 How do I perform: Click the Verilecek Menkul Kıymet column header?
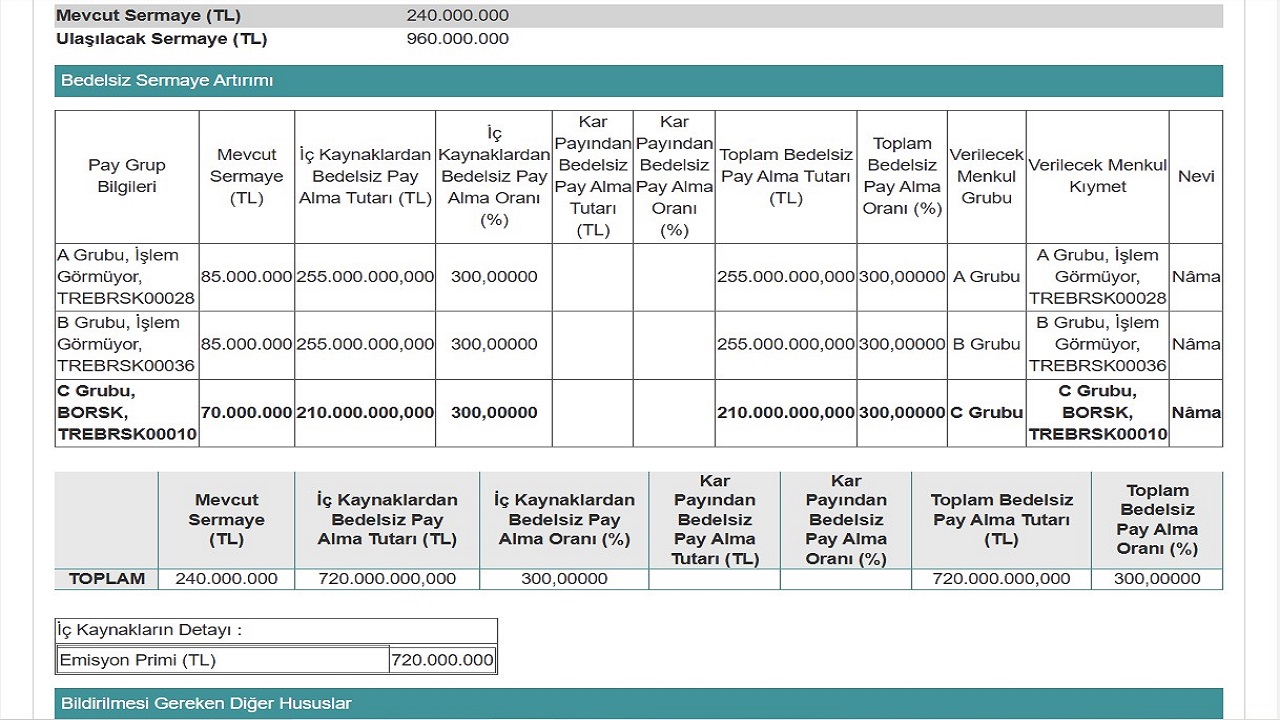[x=1097, y=176]
